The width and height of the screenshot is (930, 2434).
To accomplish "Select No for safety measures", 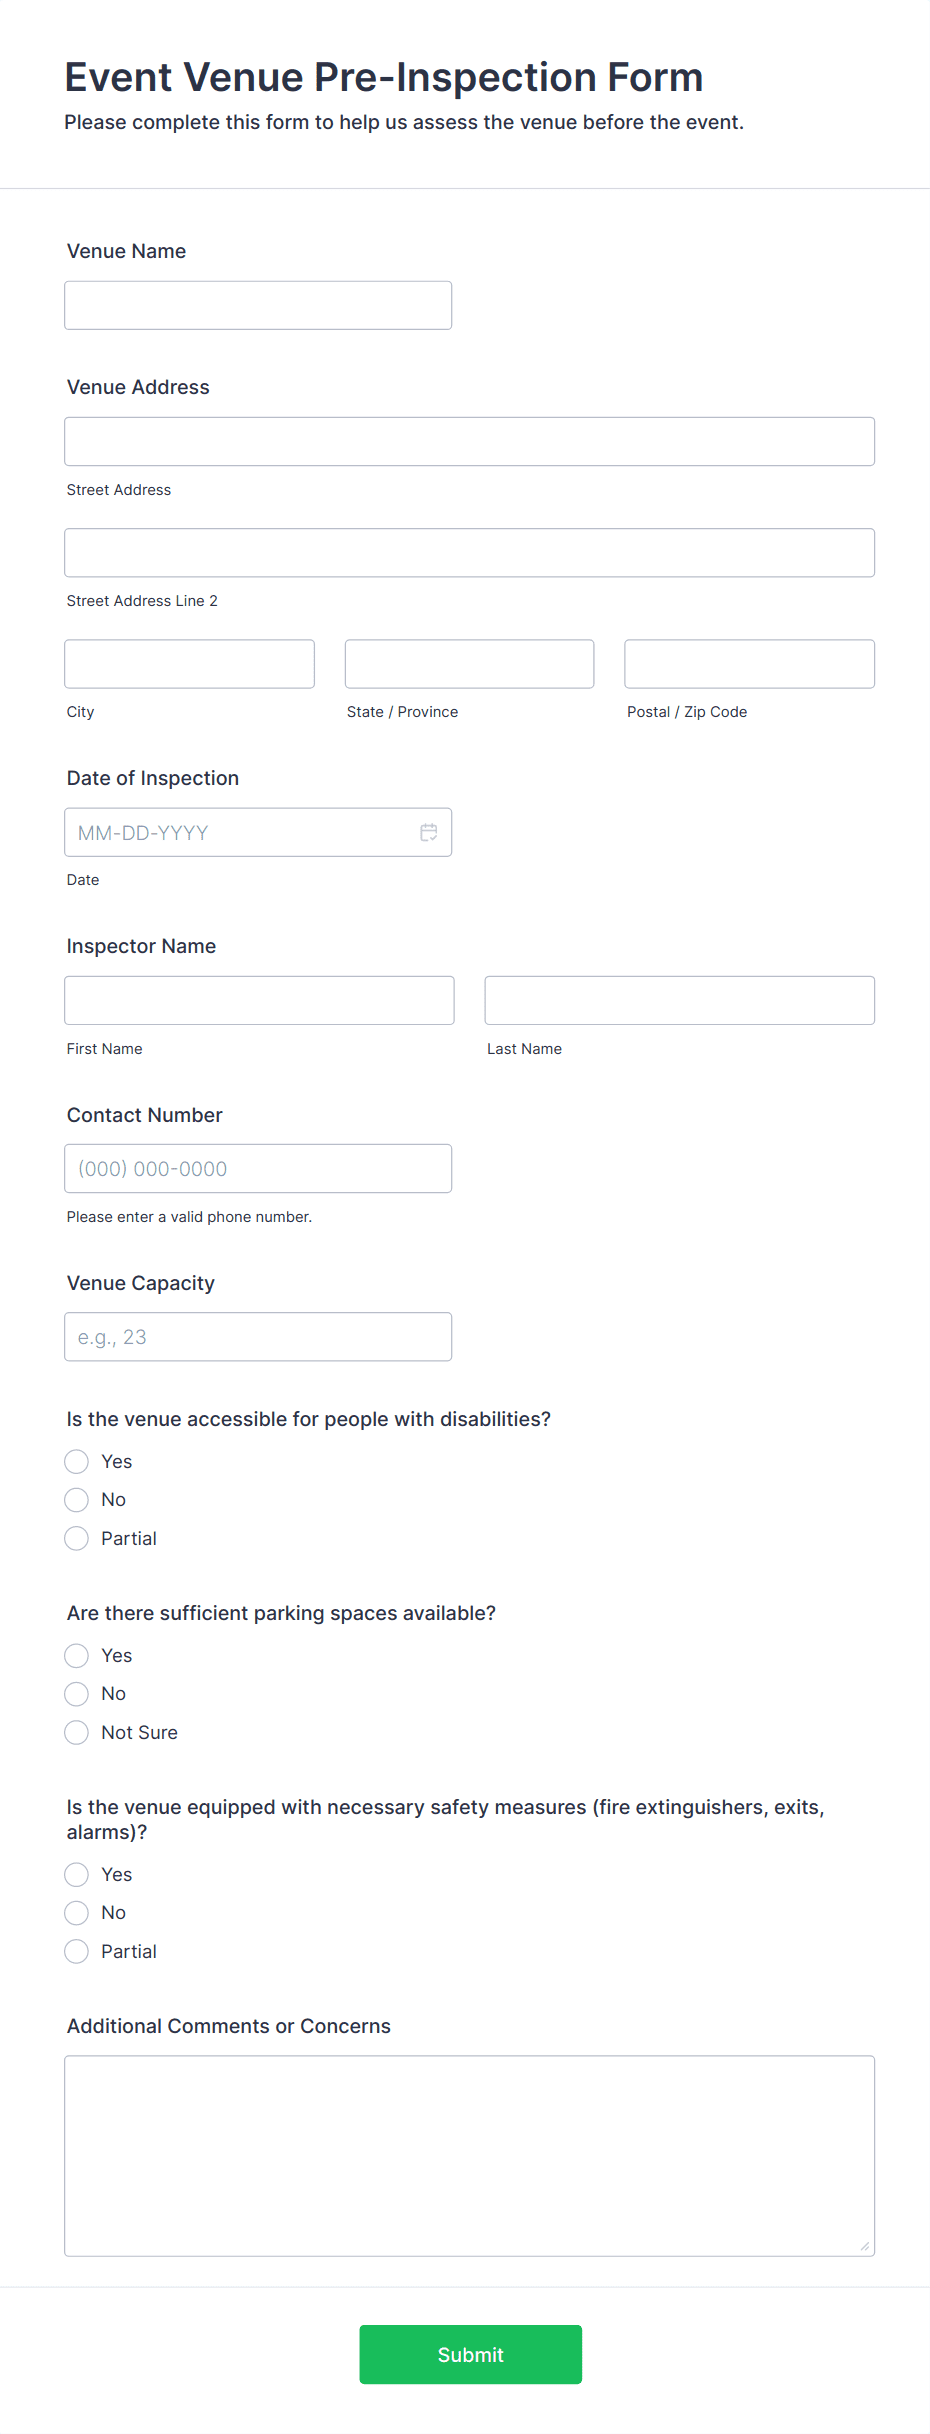I will click(76, 1912).
